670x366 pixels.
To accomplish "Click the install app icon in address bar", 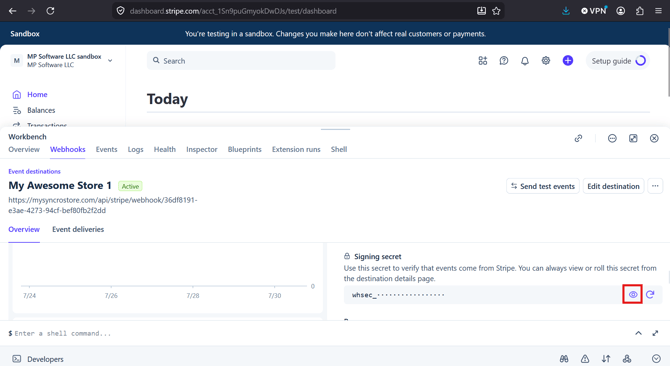I will (x=481, y=11).
